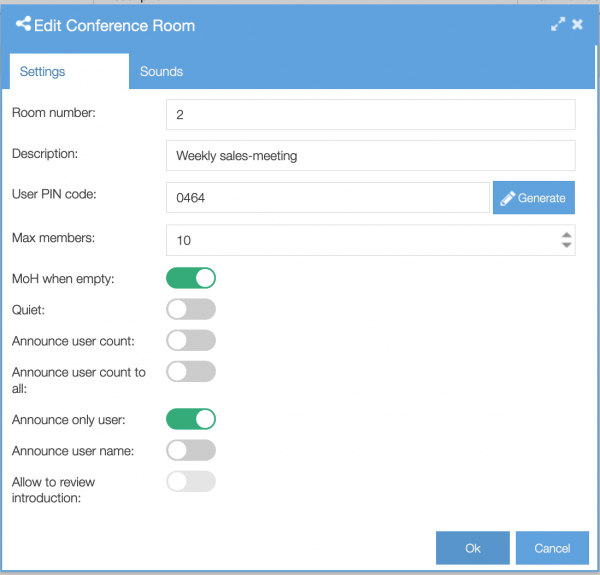
Task: Disable the MoH when empty toggle
Action: click(191, 278)
